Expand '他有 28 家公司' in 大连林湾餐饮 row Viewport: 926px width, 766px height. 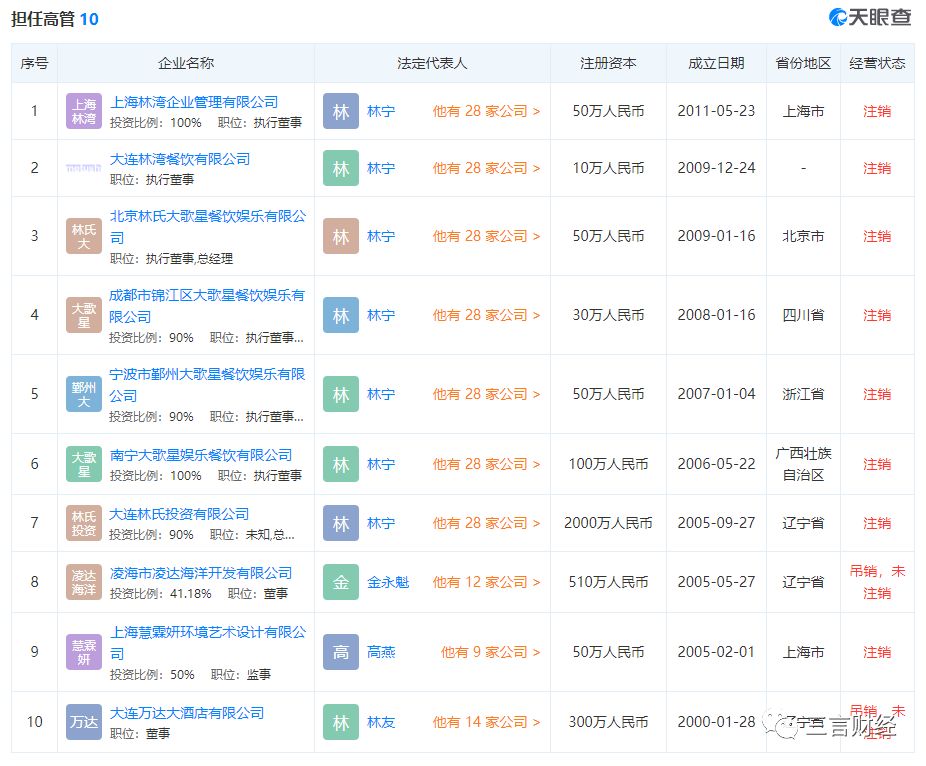[x=486, y=168]
